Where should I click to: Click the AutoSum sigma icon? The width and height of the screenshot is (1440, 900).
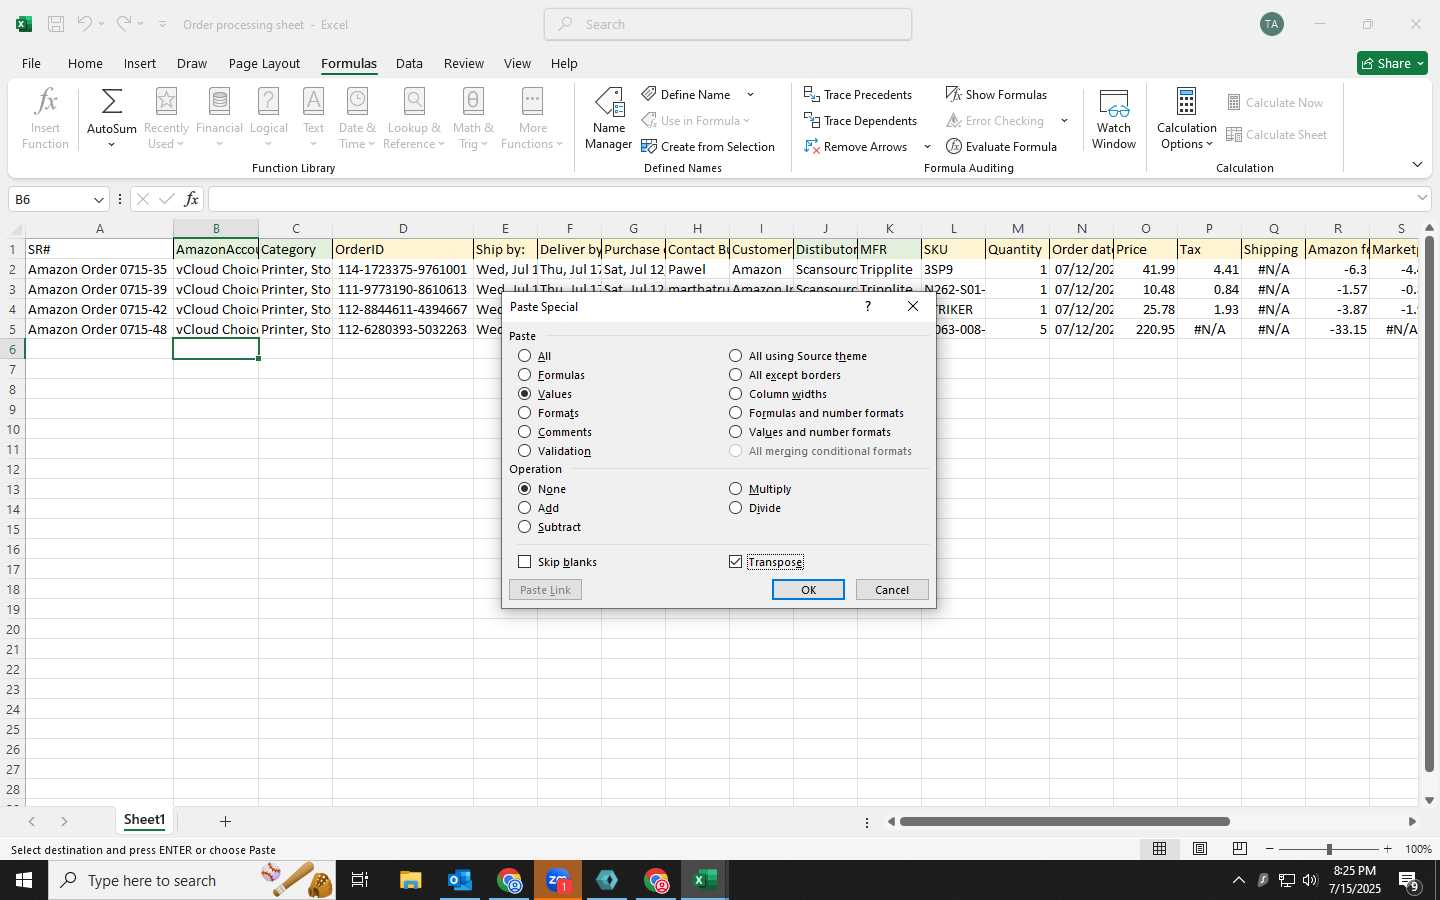[112, 101]
